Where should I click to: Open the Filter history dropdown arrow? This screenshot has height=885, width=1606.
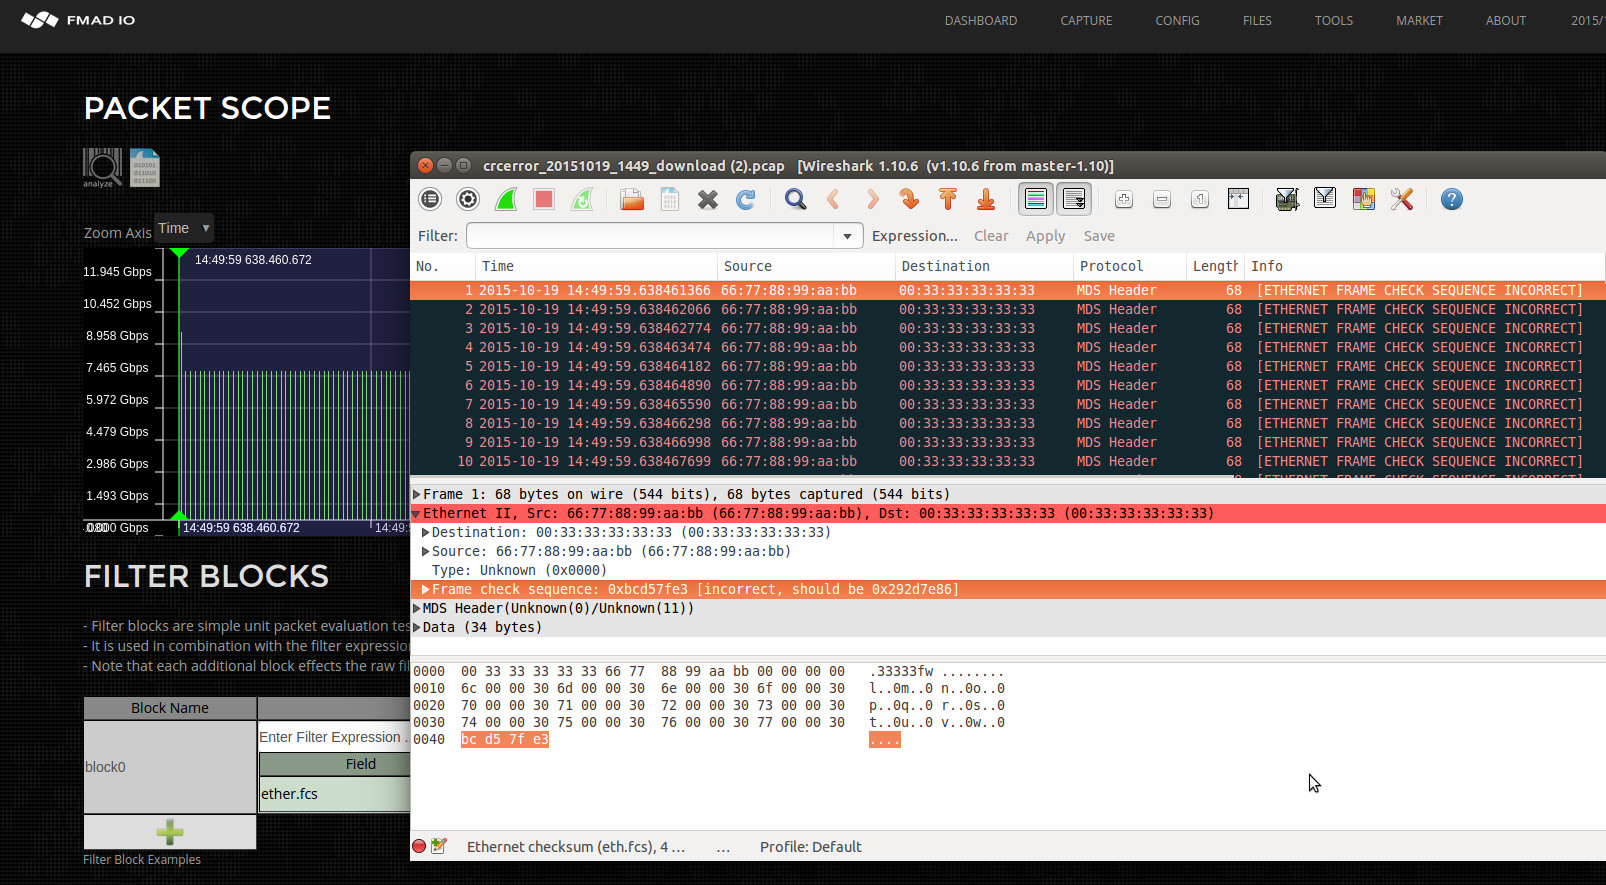point(847,236)
